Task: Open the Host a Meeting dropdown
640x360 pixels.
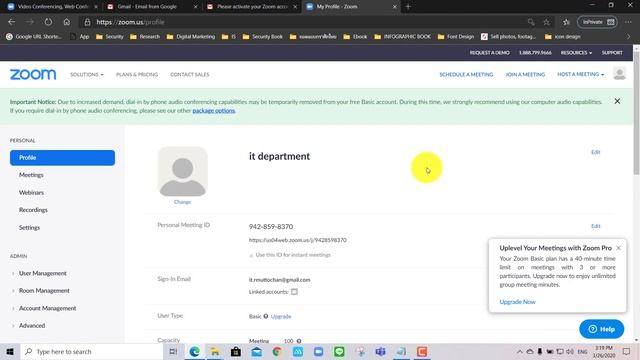Action: pos(580,74)
